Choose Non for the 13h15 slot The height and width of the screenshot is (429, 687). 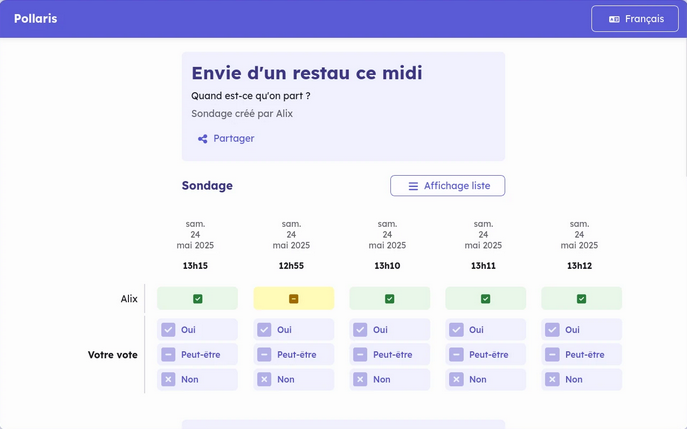click(x=198, y=380)
